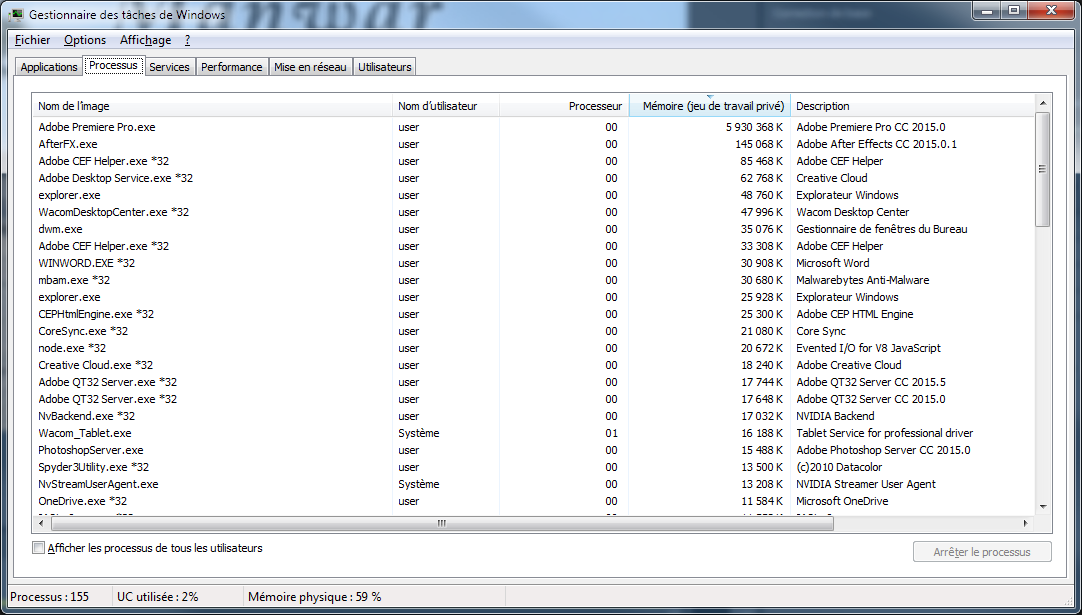Screen dimensions: 1082x615
Task: Click the Task Manager title bar icon
Action: (17, 14)
